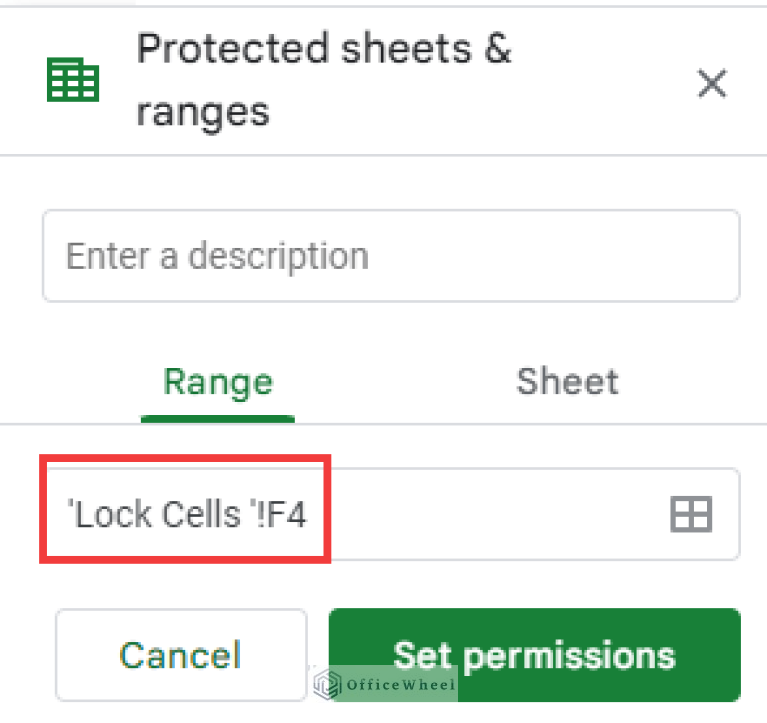Close the Protected sheets & ranges panel
Screen dimensions: 767x723
click(712, 85)
